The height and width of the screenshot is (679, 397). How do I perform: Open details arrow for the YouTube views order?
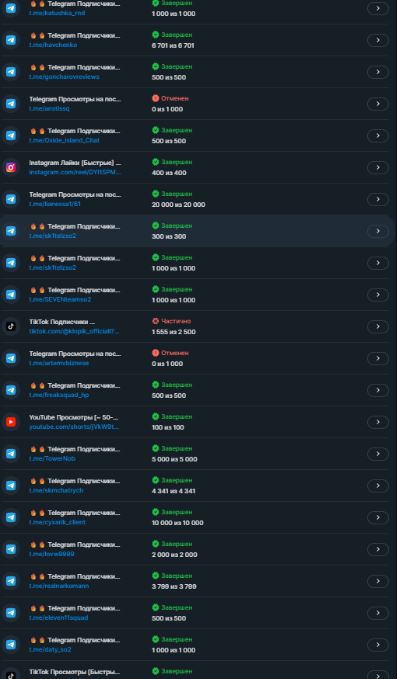[x=378, y=422]
